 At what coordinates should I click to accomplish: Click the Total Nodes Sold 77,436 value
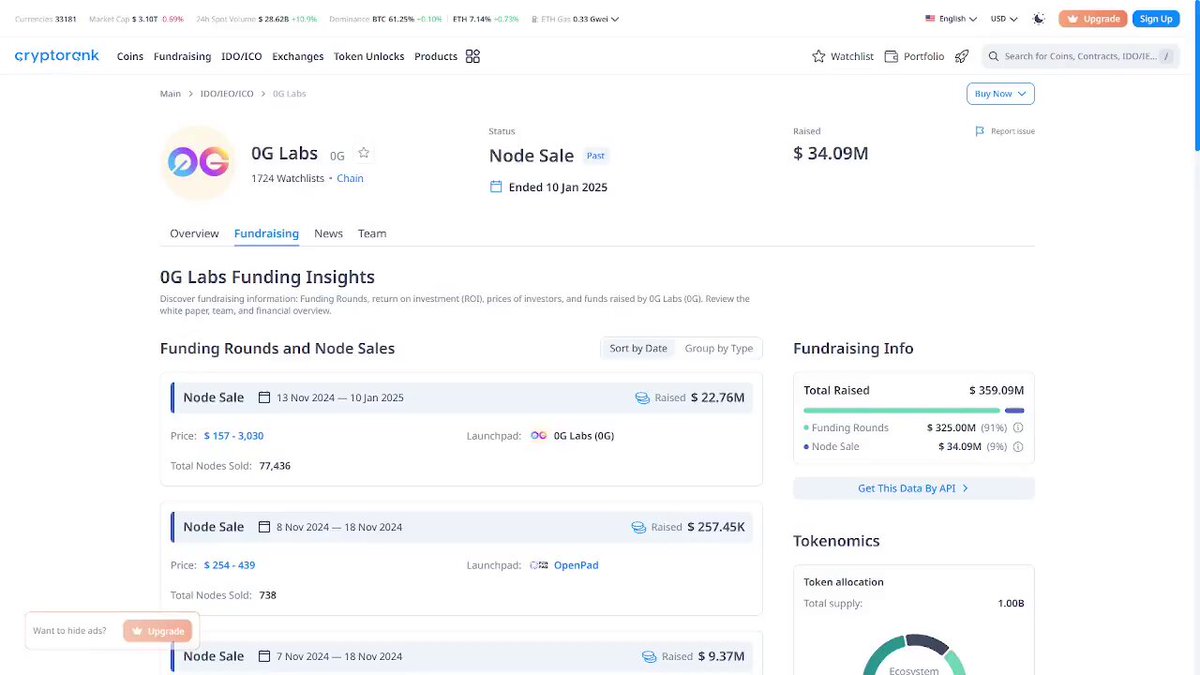pos(274,466)
